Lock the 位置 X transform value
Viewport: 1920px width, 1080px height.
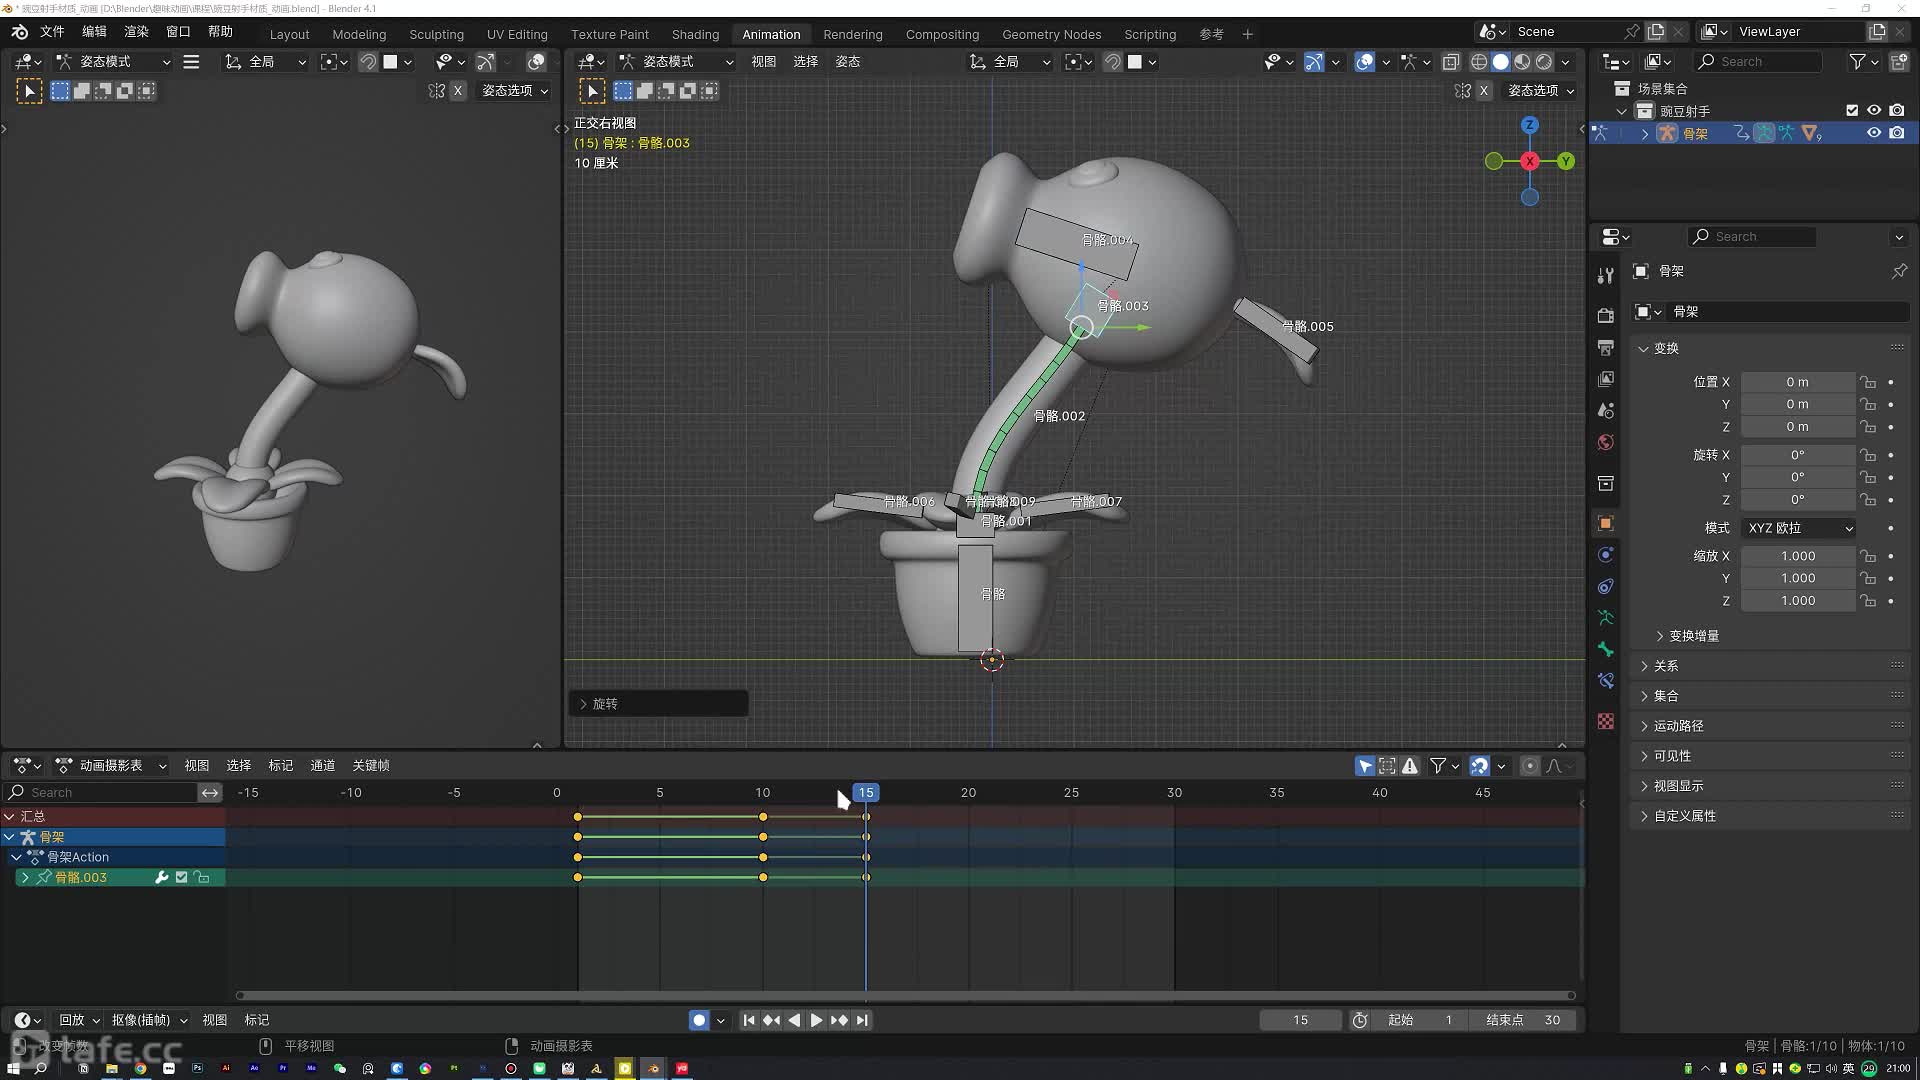pos(1867,382)
